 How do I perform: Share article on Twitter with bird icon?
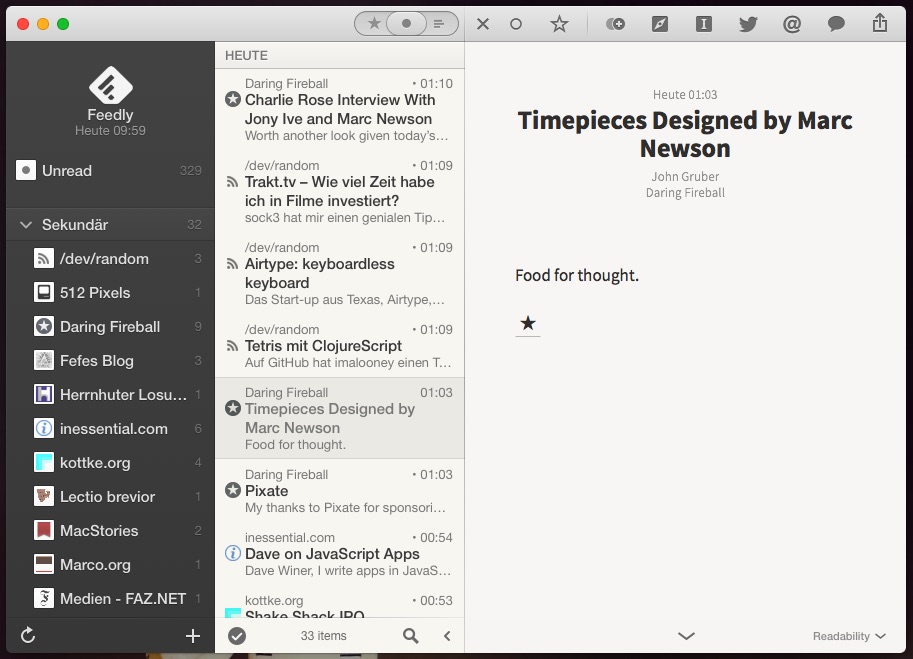tap(748, 24)
